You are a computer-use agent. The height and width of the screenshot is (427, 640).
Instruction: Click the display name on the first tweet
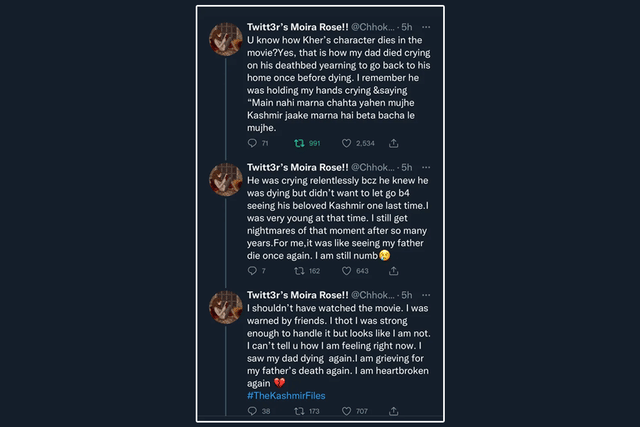pyautogui.click(x=295, y=26)
